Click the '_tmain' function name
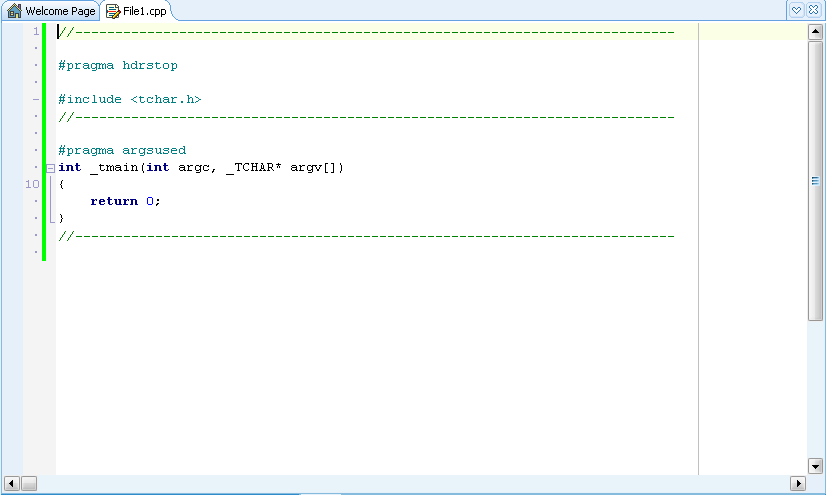826x495 pixels. [x=114, y=167]
